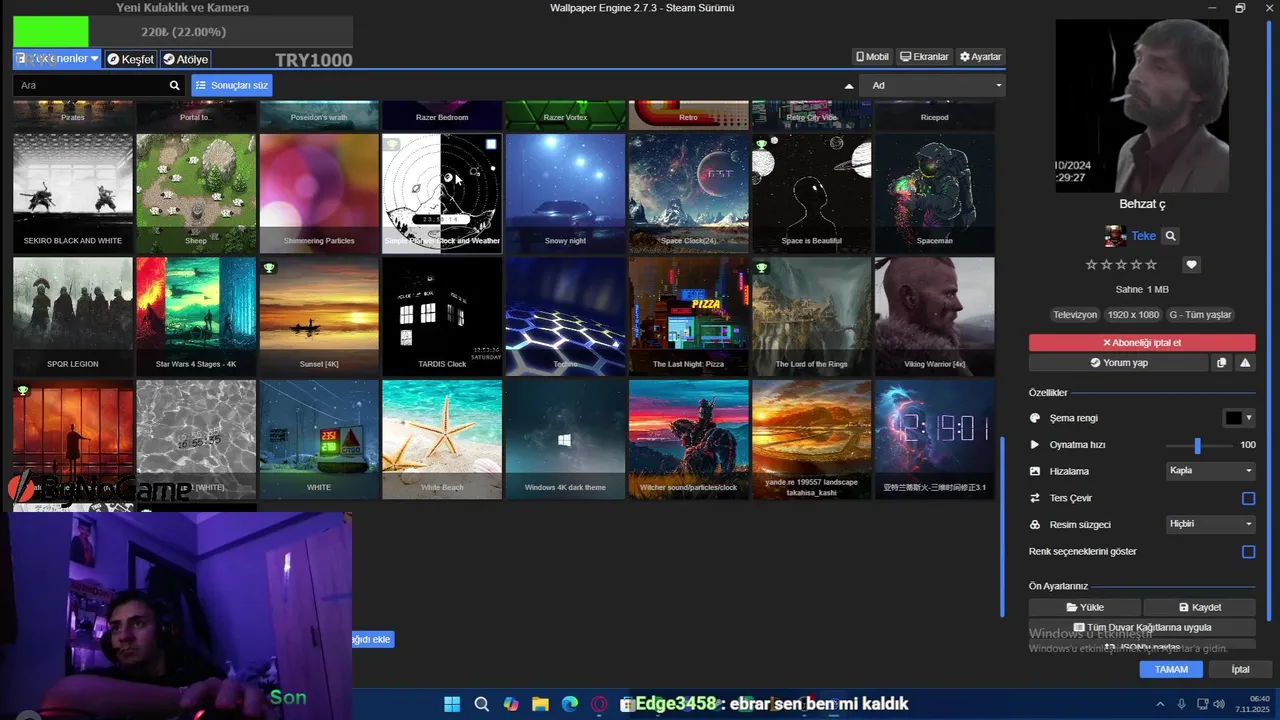
Task: Click the Yorum yap comment button
Action: click(1119, 363)
